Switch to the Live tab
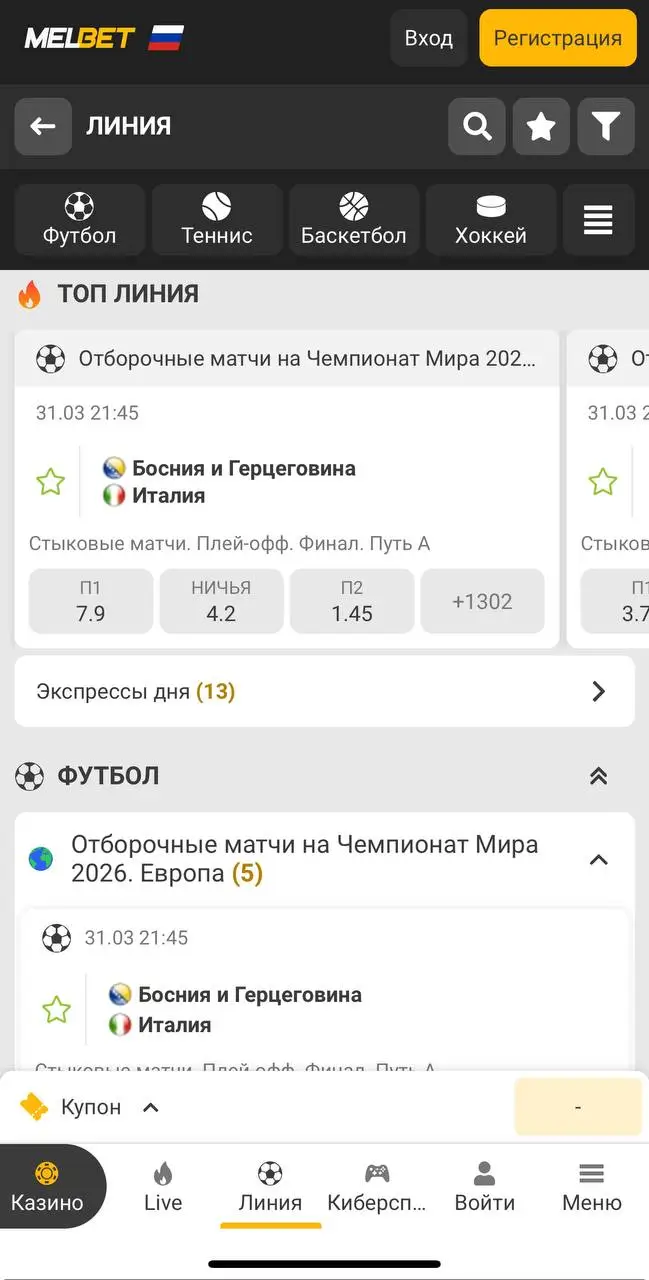 coord(163,1187)
